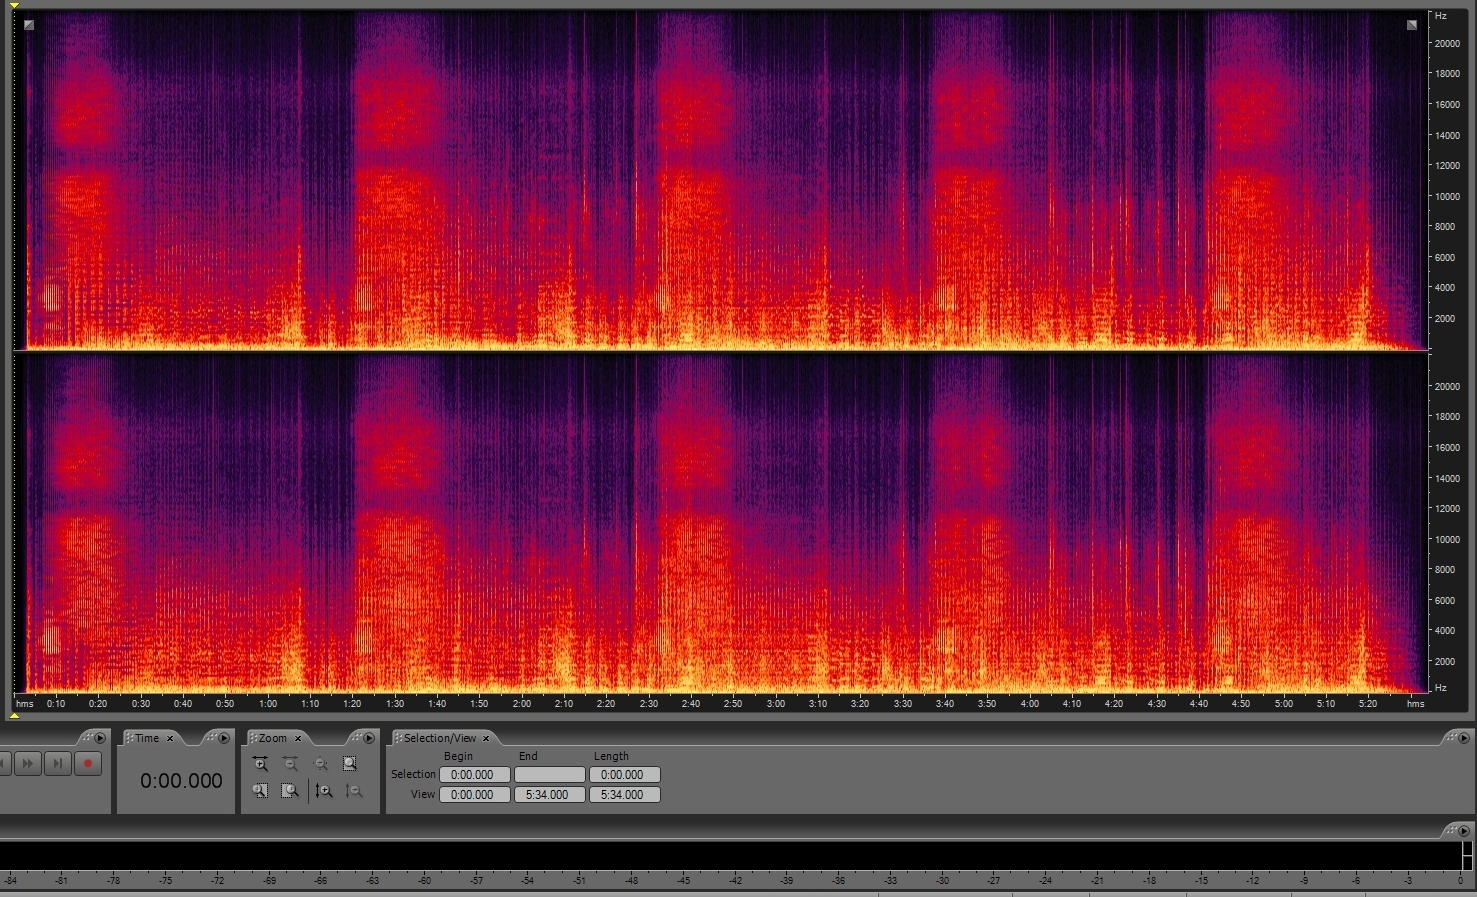Click the Zoom to Selection icon
The width and height of the screenshot is (1477, 897).
[x=350, y=764]
